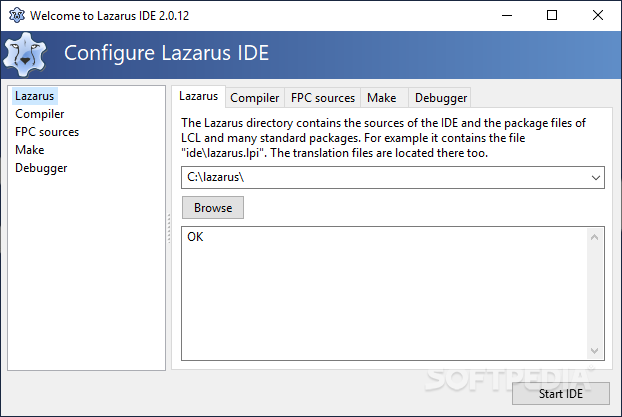Click the scroll-down arrow of the message box

click(594, 351)
